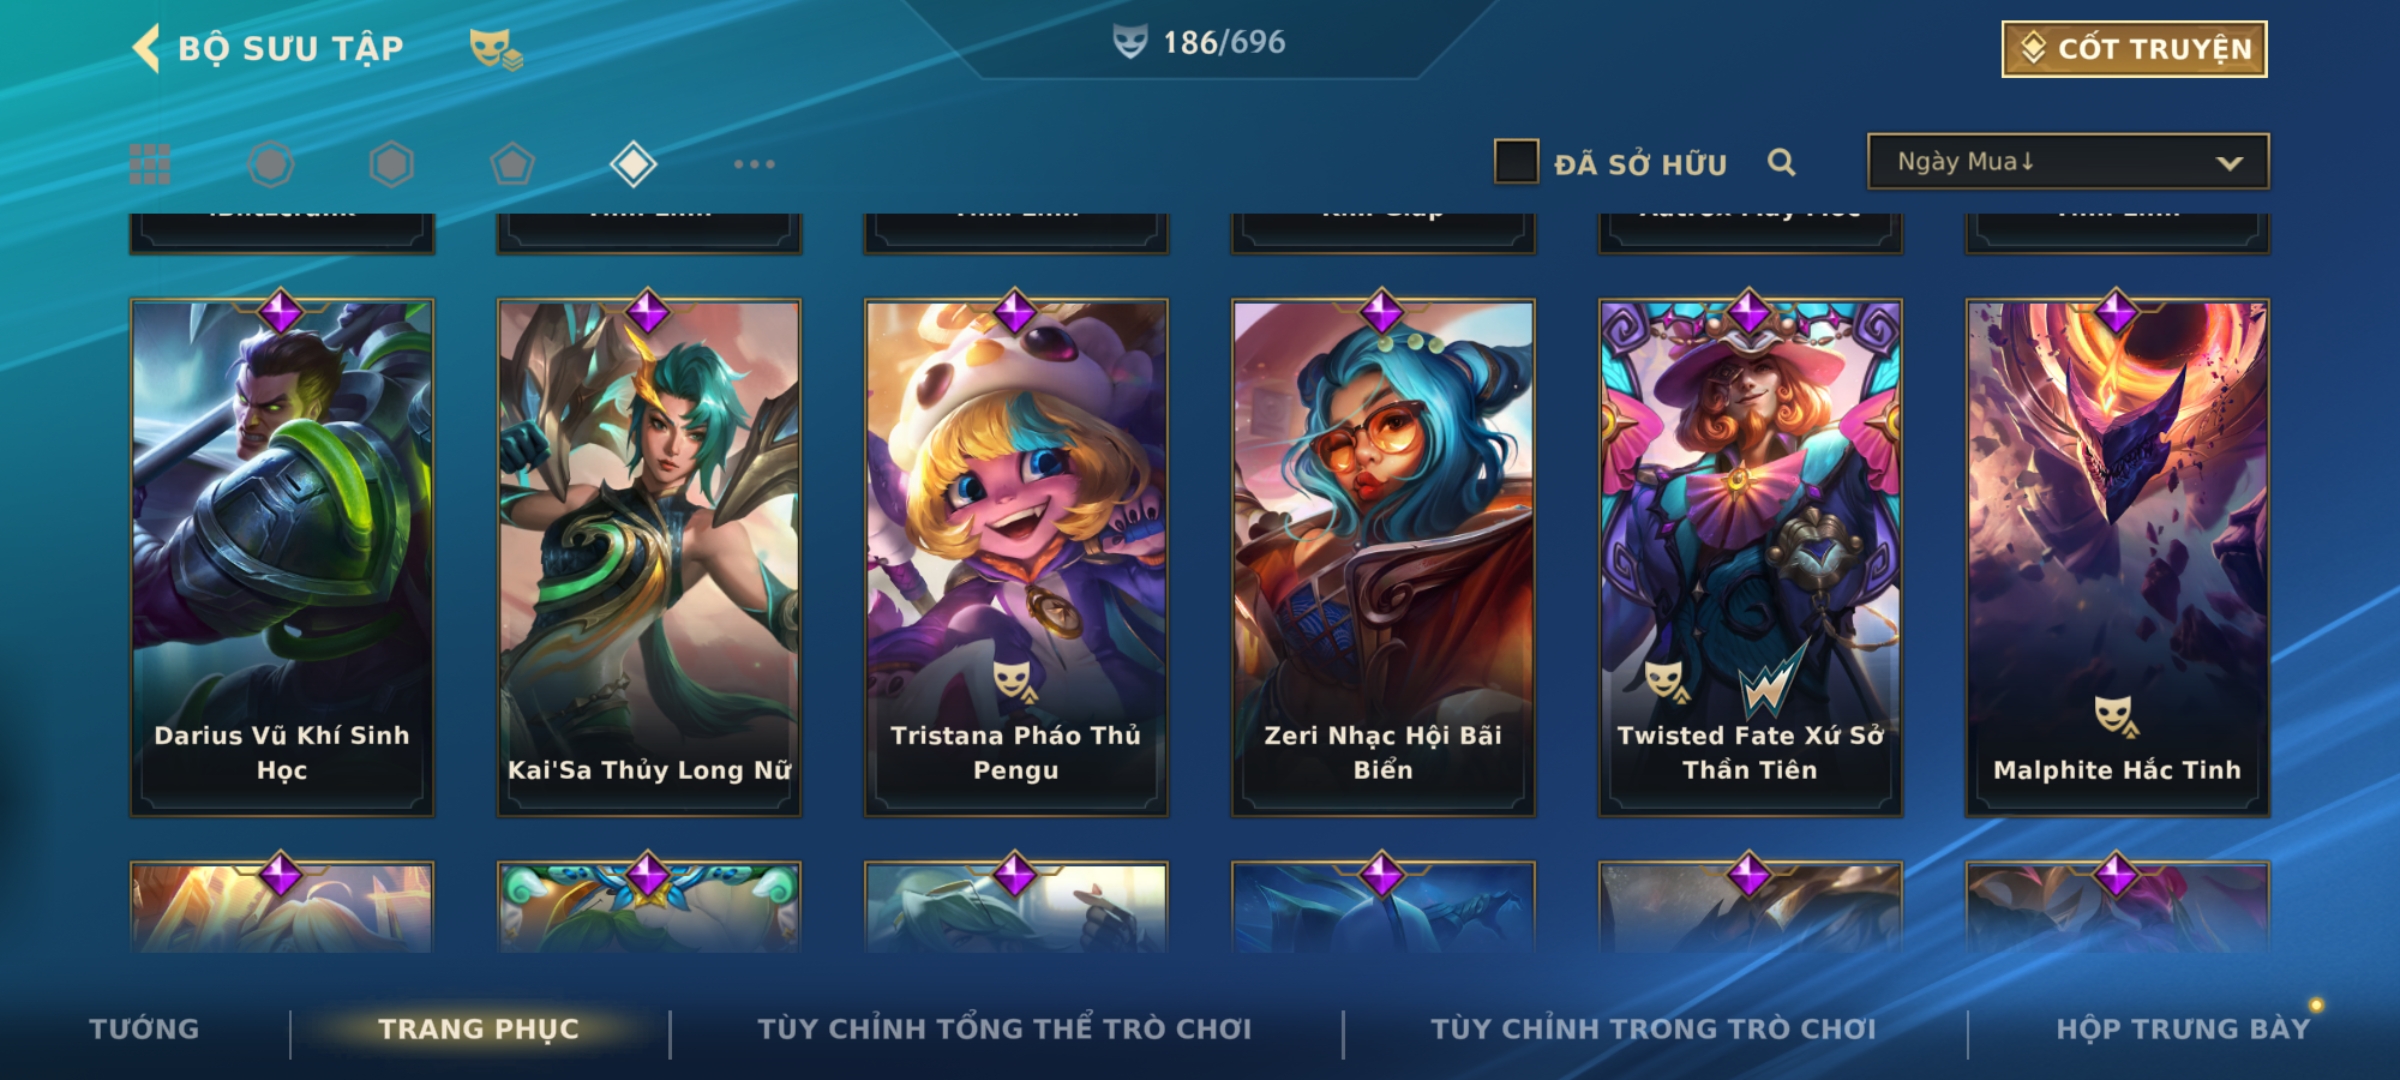The height and width of the screenshot is (1080, 2400).
Task: Open Tùy Chỉnh Trong Trò Chơi tab
Action: point(1653,1029)
